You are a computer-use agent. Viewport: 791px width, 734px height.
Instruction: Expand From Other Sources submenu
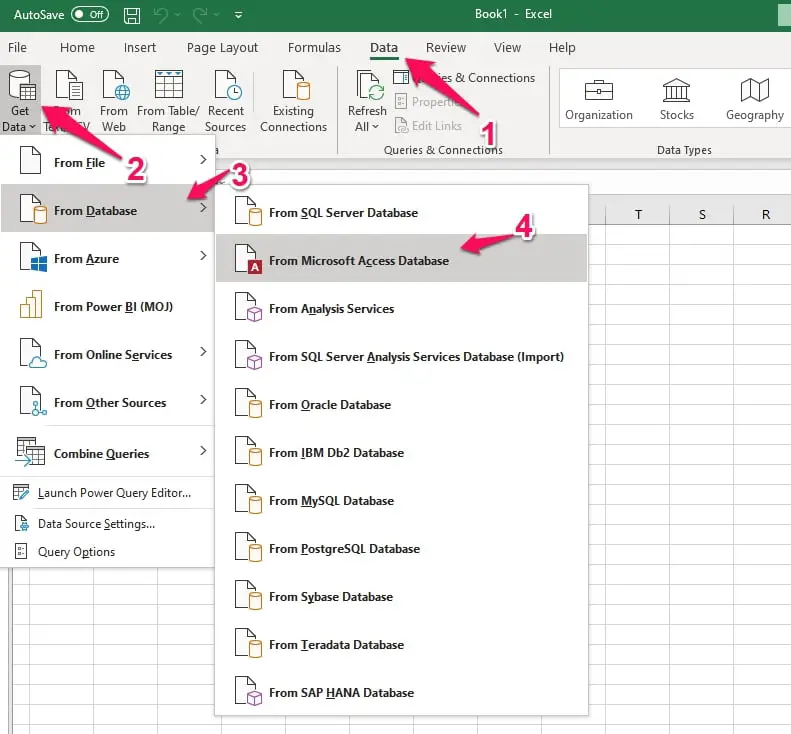(x=108, y=402)
